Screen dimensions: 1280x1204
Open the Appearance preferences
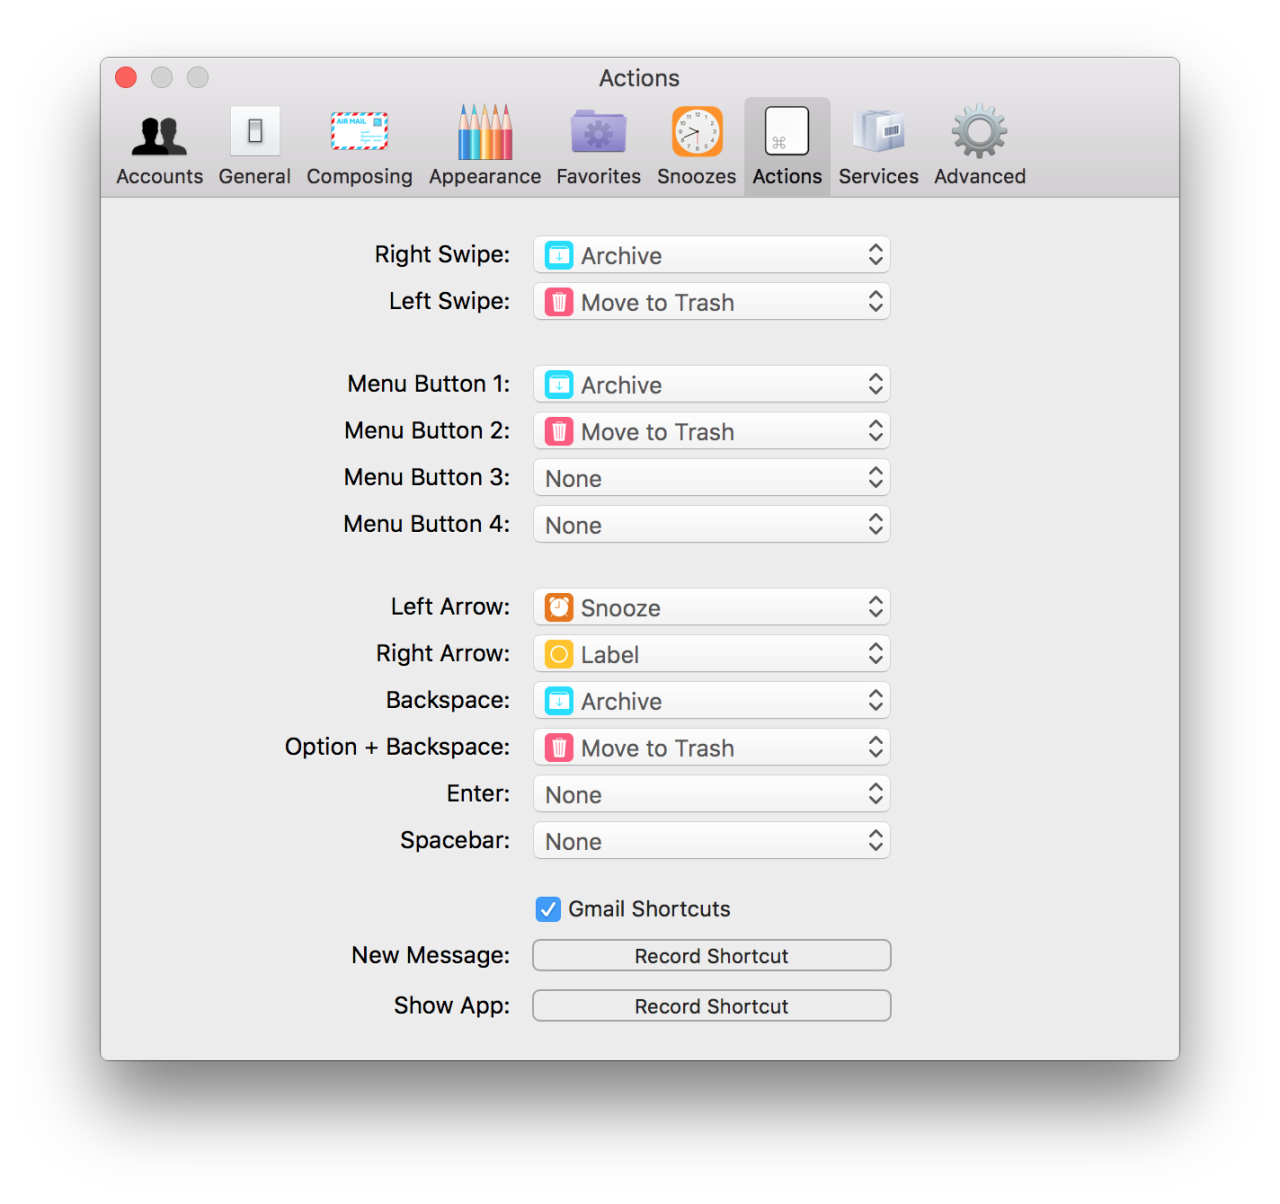tap(484, 145)
